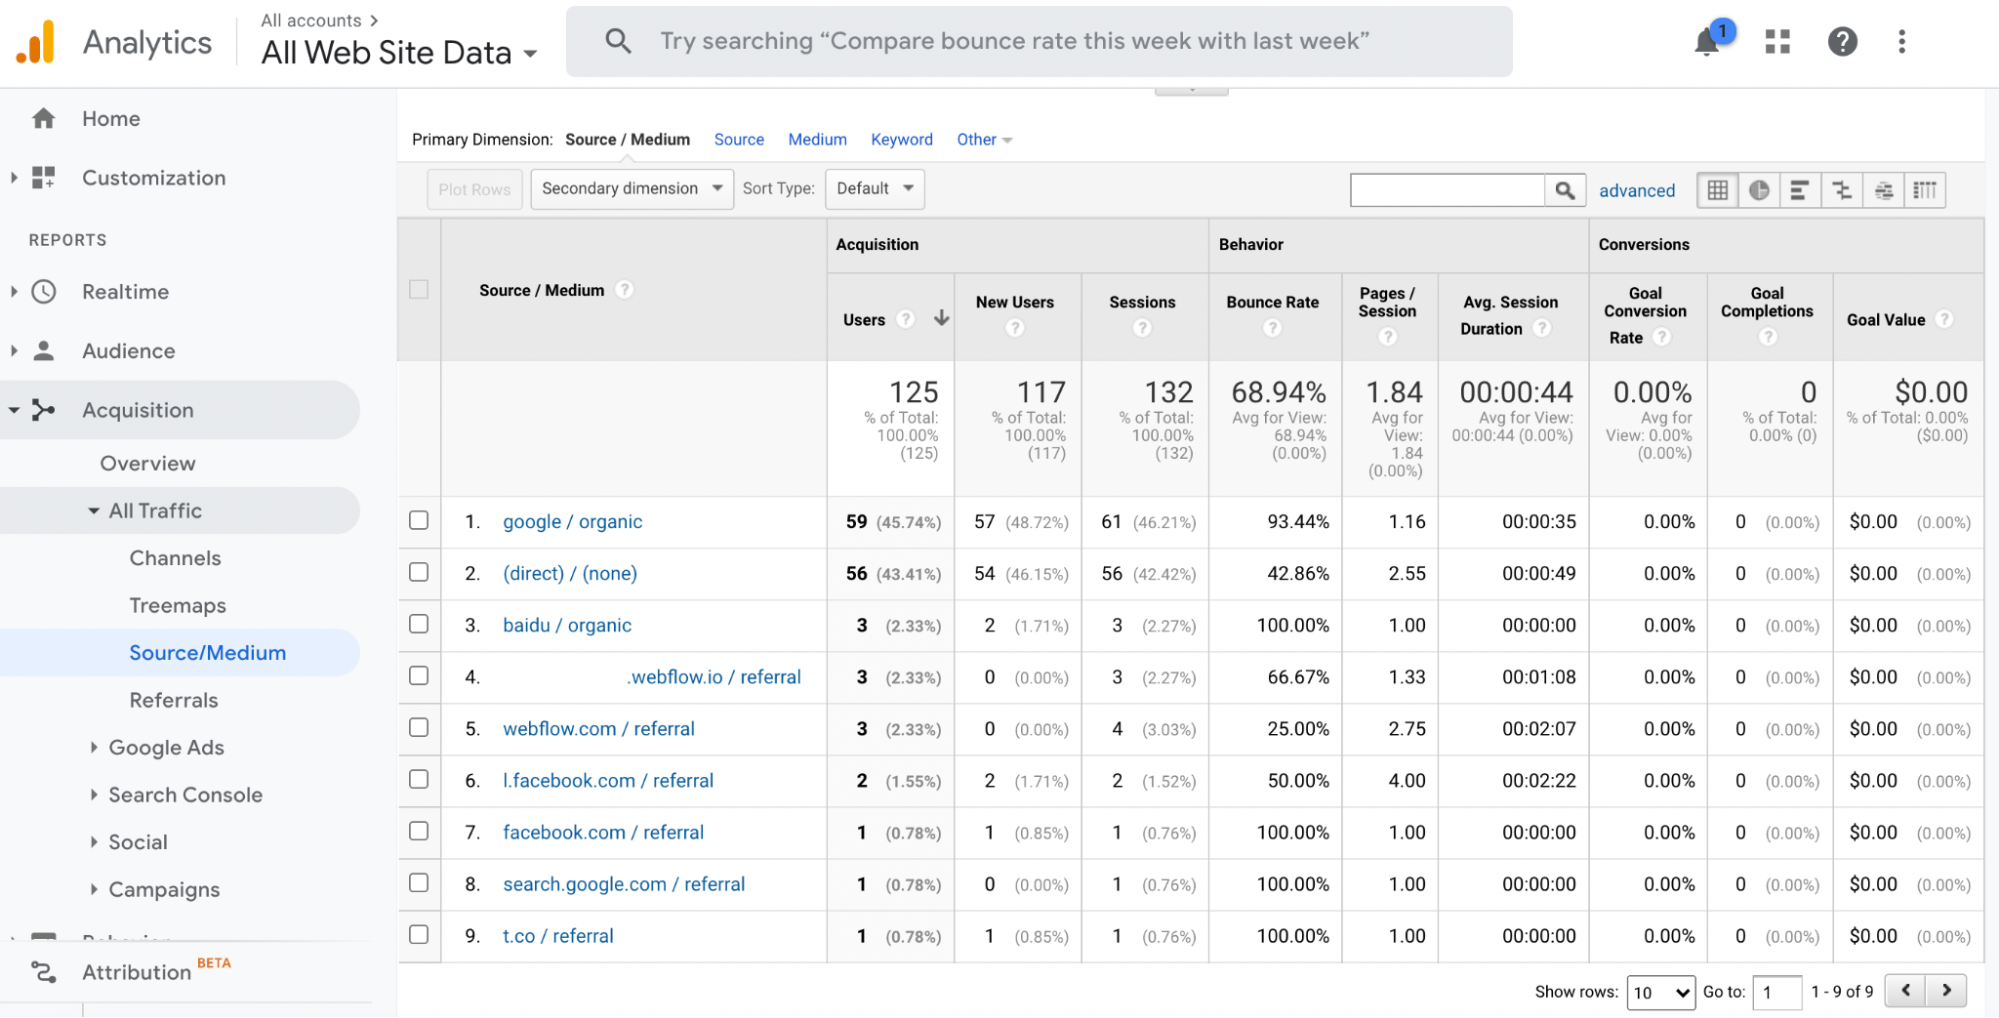The width and height of the screenshot is (1999, 1018).
Task: Switch to pivot table view icon
Action: (x=1925, y=190)
